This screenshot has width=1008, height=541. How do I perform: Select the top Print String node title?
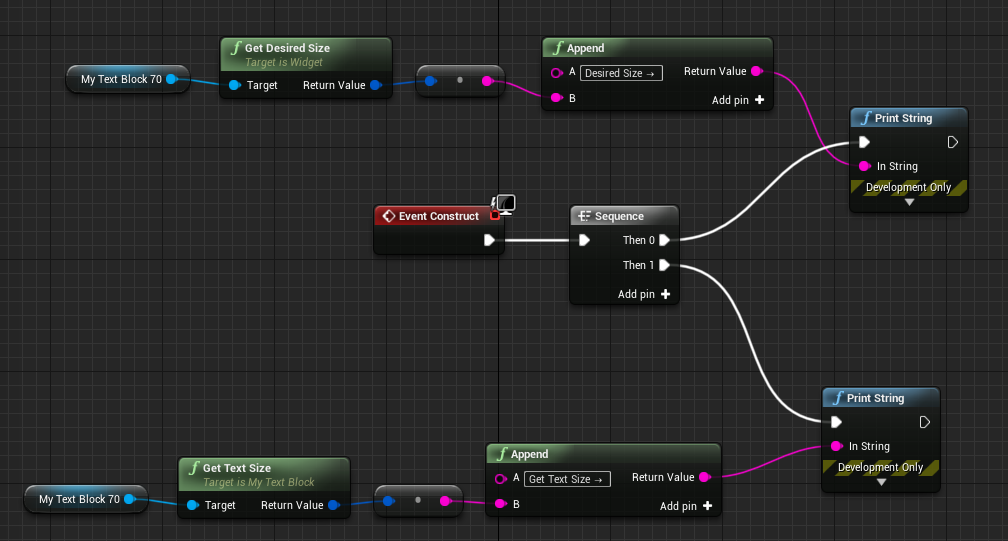(903, 118)
